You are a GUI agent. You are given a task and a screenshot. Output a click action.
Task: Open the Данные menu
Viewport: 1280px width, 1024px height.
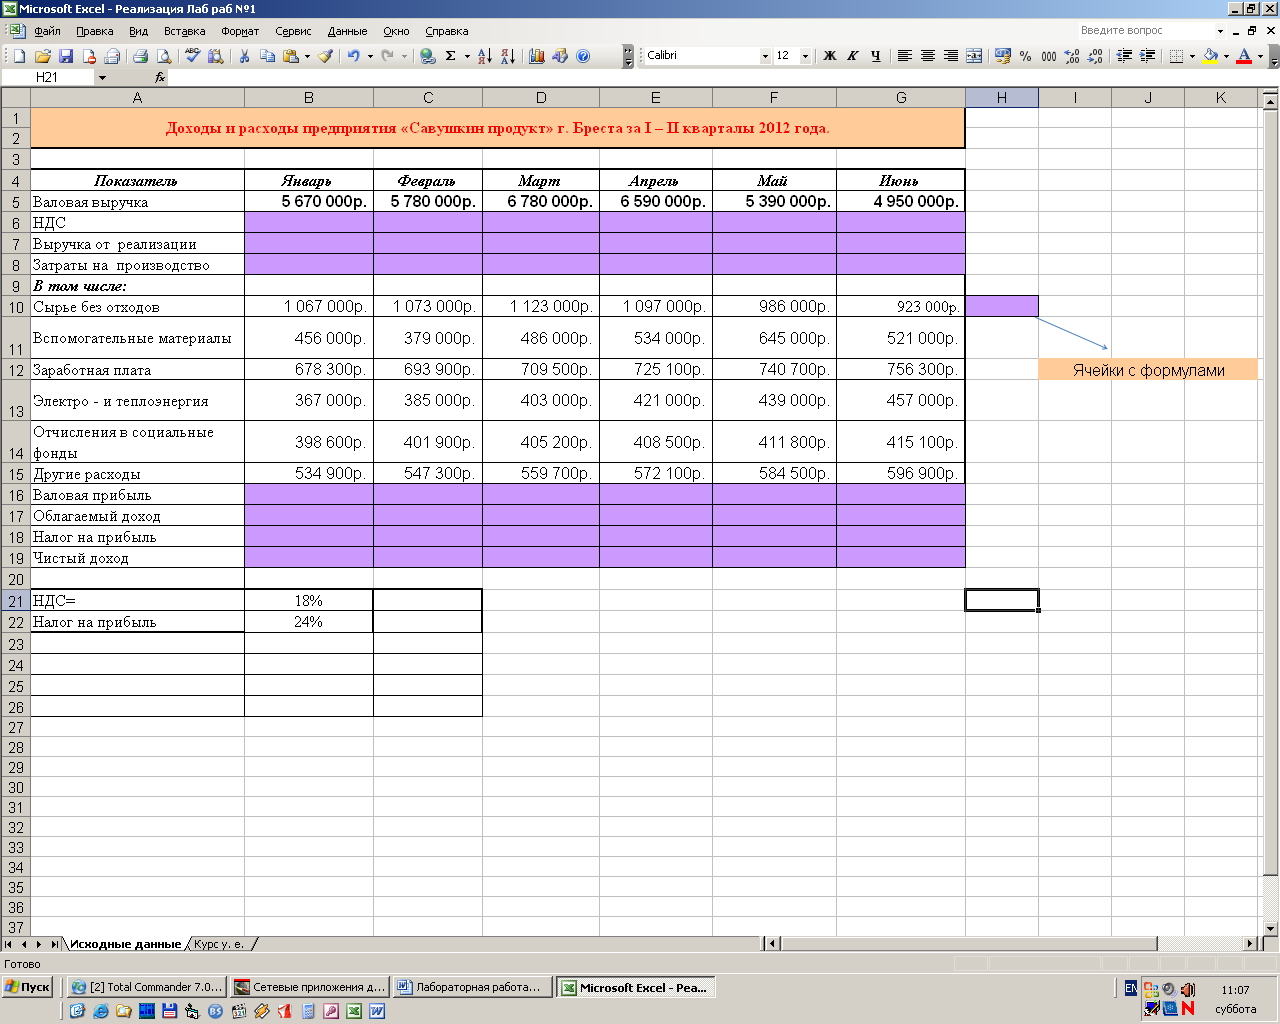(x=347, y=31)
